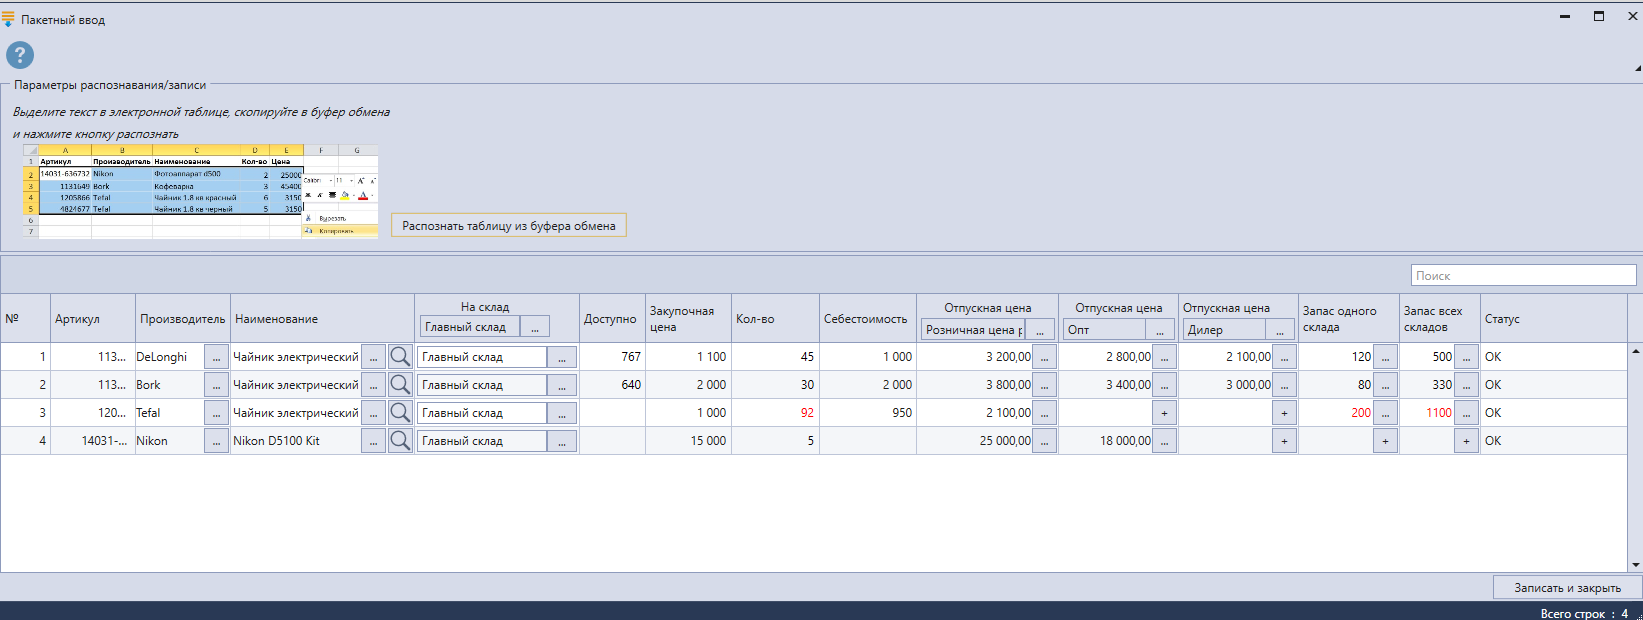1643x620 pixels.
Task: Click the table scrollbar down arrow
Action: [1635, 566]
